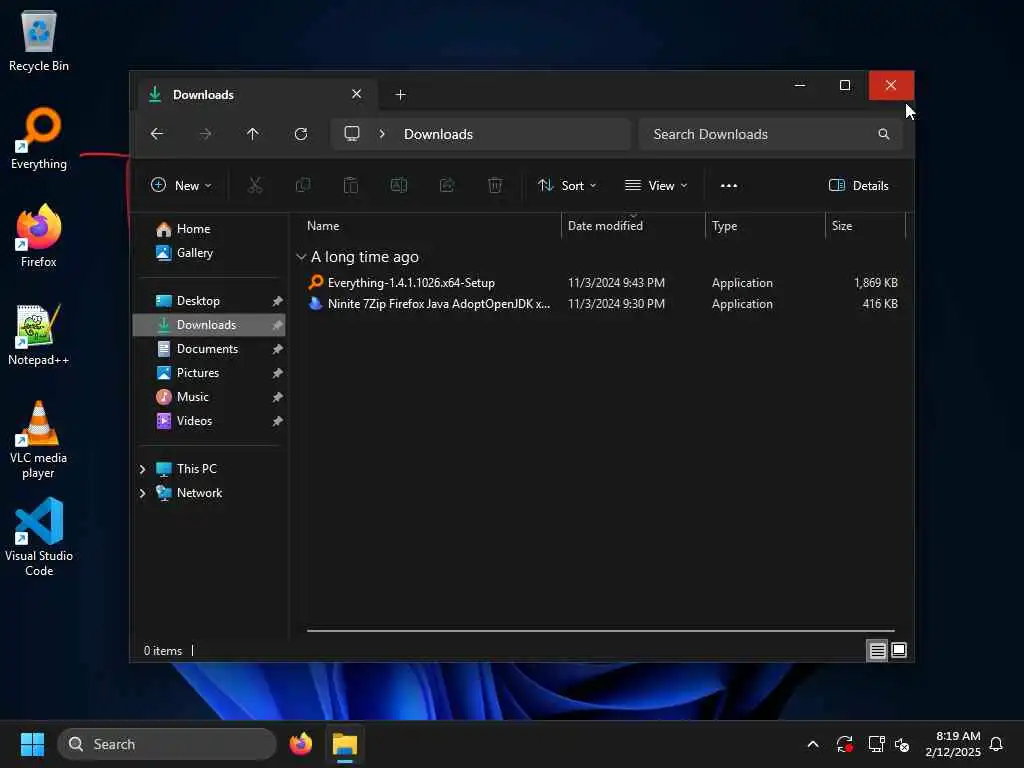Expand the This PC tree node

[142, 470]
